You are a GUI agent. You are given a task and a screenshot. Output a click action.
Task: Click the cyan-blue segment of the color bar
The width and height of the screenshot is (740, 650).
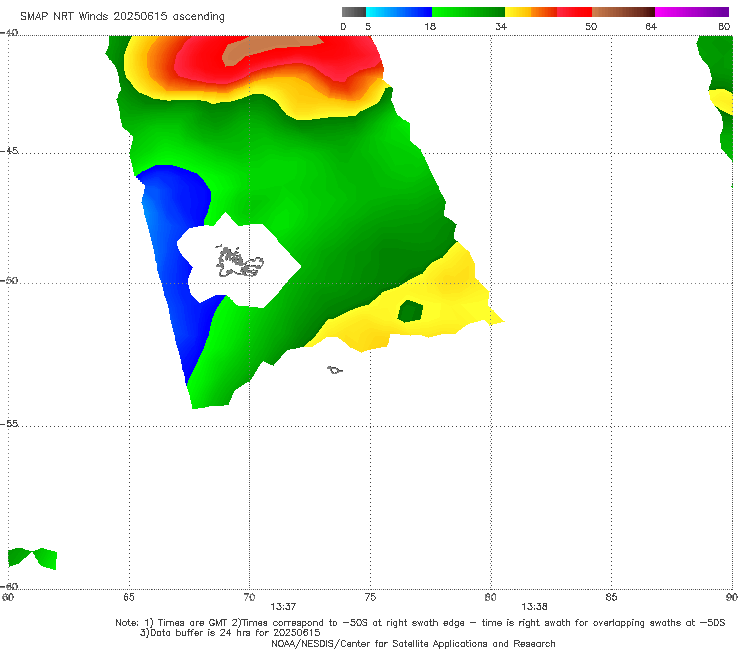[399, 12]
